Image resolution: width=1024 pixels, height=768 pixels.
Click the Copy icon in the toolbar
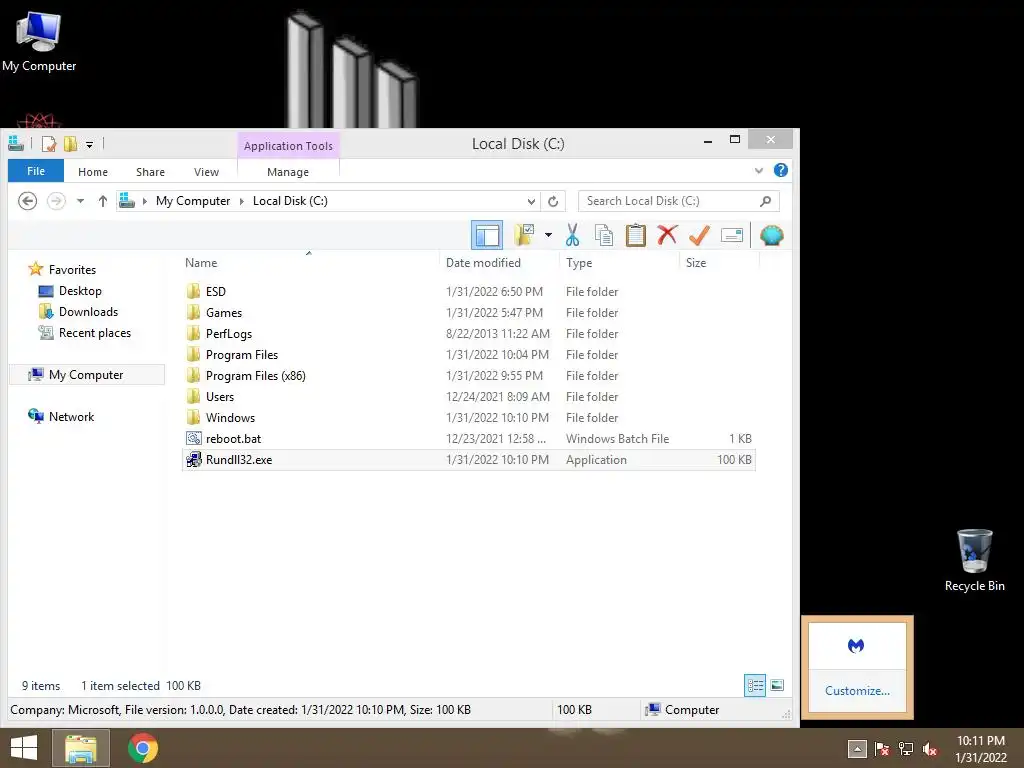click(604, 235)
